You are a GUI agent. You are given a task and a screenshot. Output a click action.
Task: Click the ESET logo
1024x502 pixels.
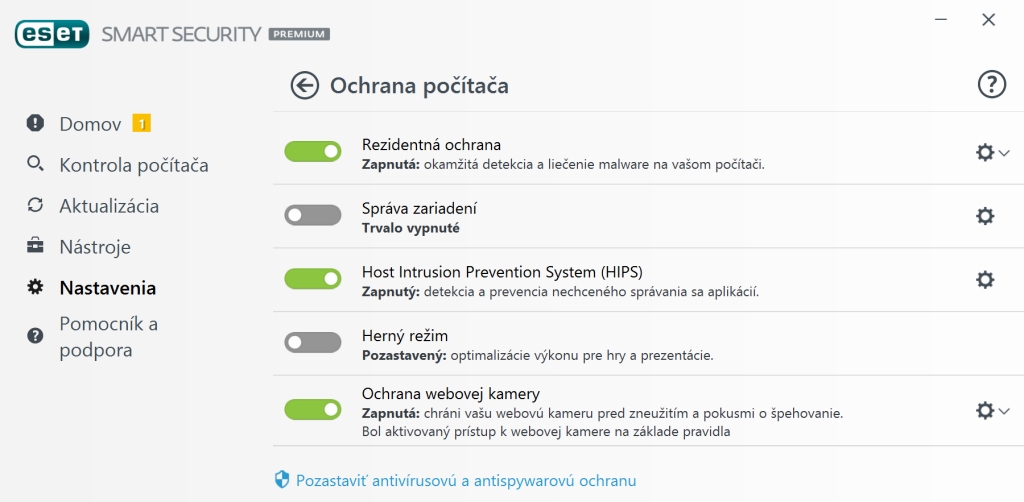click(x=52, y=34)
